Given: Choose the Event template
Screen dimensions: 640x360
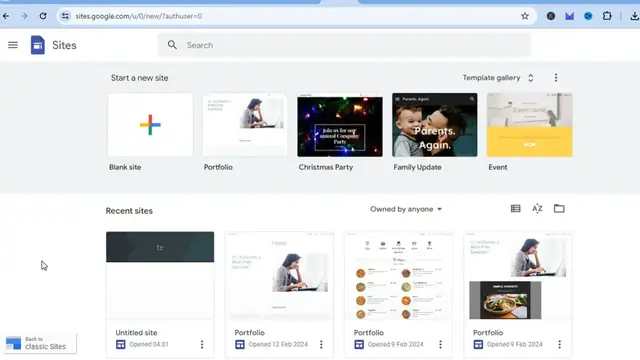Looking at the screenshot, I should pos(529,125).
